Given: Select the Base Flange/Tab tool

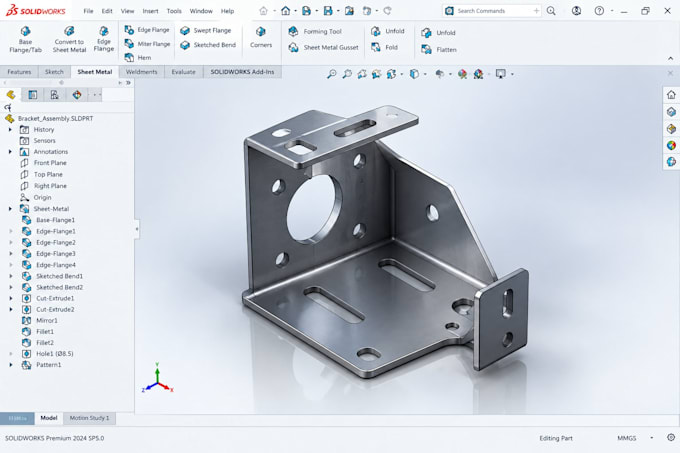Looking at the screenshot, I should 25,39.
